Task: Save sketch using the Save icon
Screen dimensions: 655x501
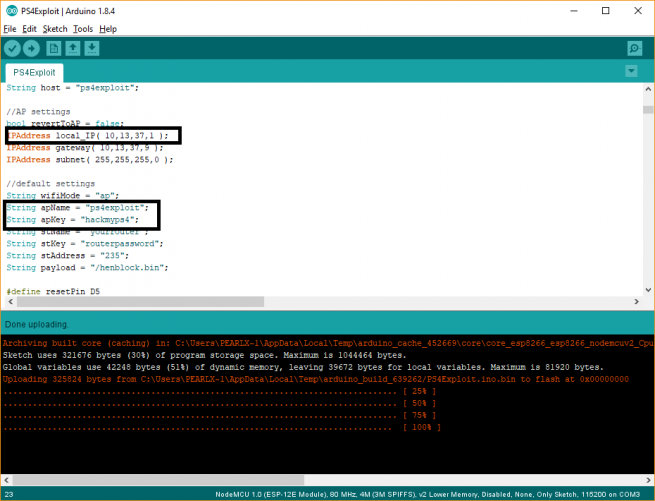Action: (x=92, y=48)
